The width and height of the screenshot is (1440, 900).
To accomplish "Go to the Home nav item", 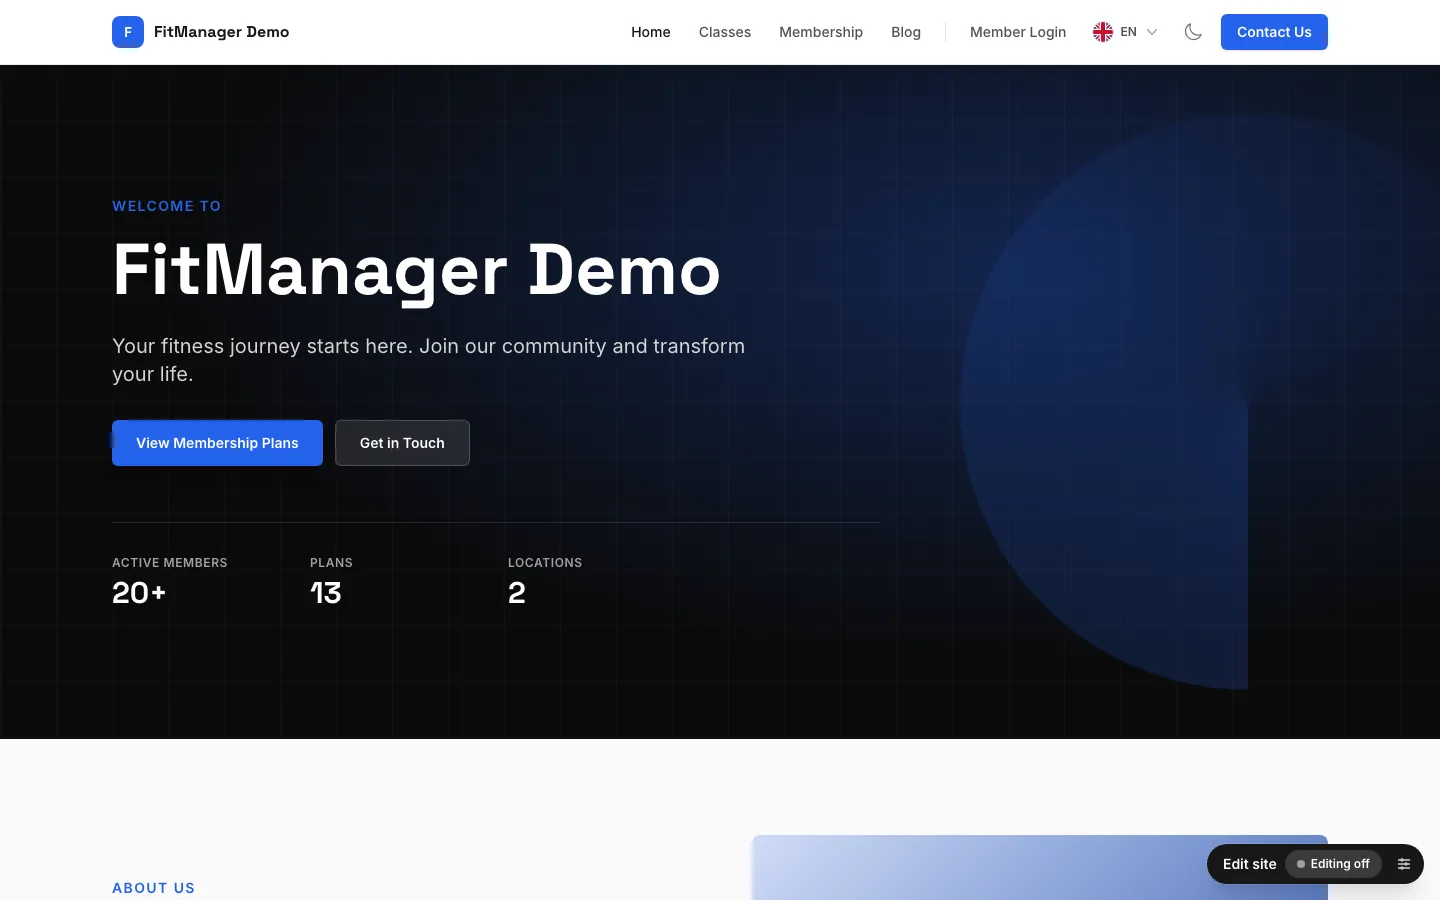I will tap(651, 32).
